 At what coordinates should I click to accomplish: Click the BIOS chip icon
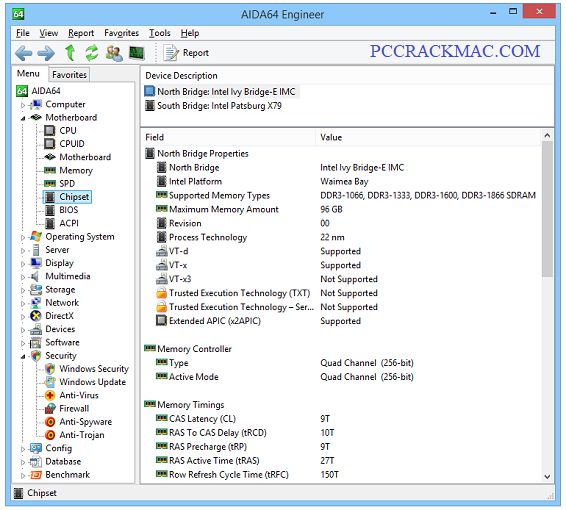(x=49, y=210)
